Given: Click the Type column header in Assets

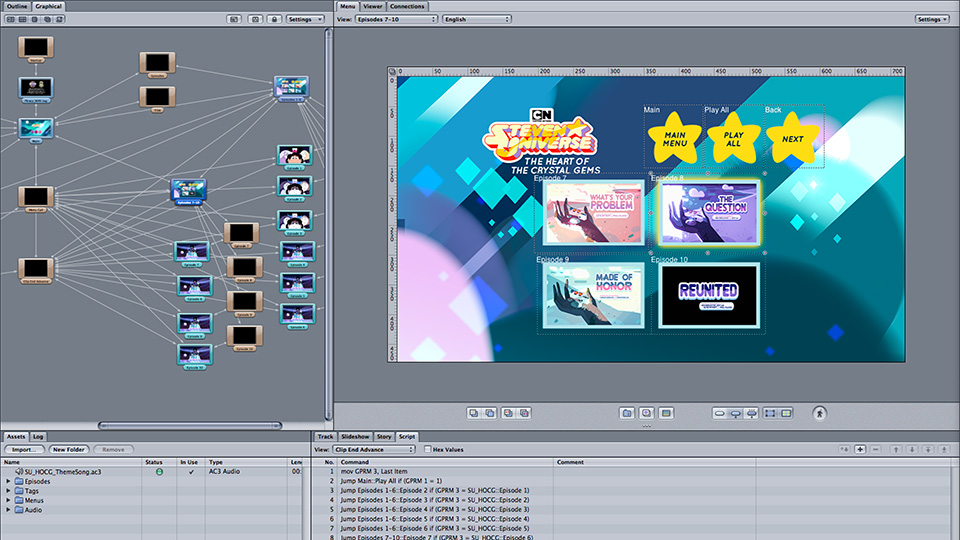Looking at the screenshot, I should coord(246,462).
